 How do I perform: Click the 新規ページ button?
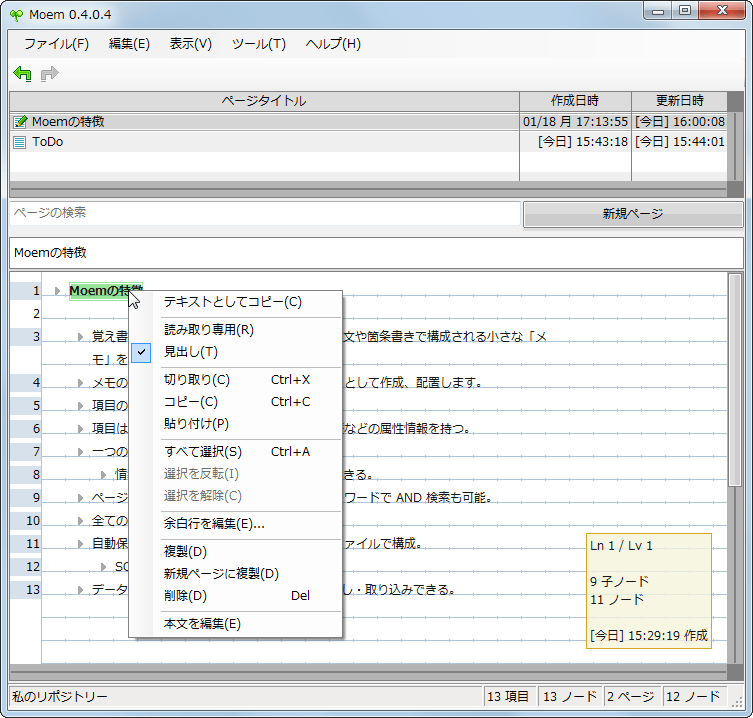click(633, 214)
